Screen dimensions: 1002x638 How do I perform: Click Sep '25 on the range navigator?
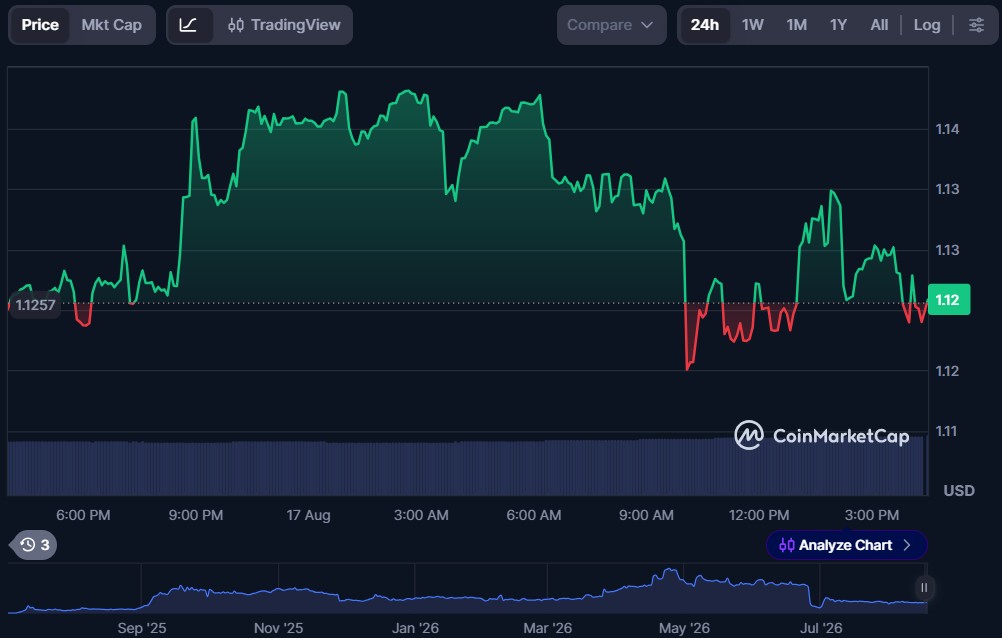coord(142,628)
